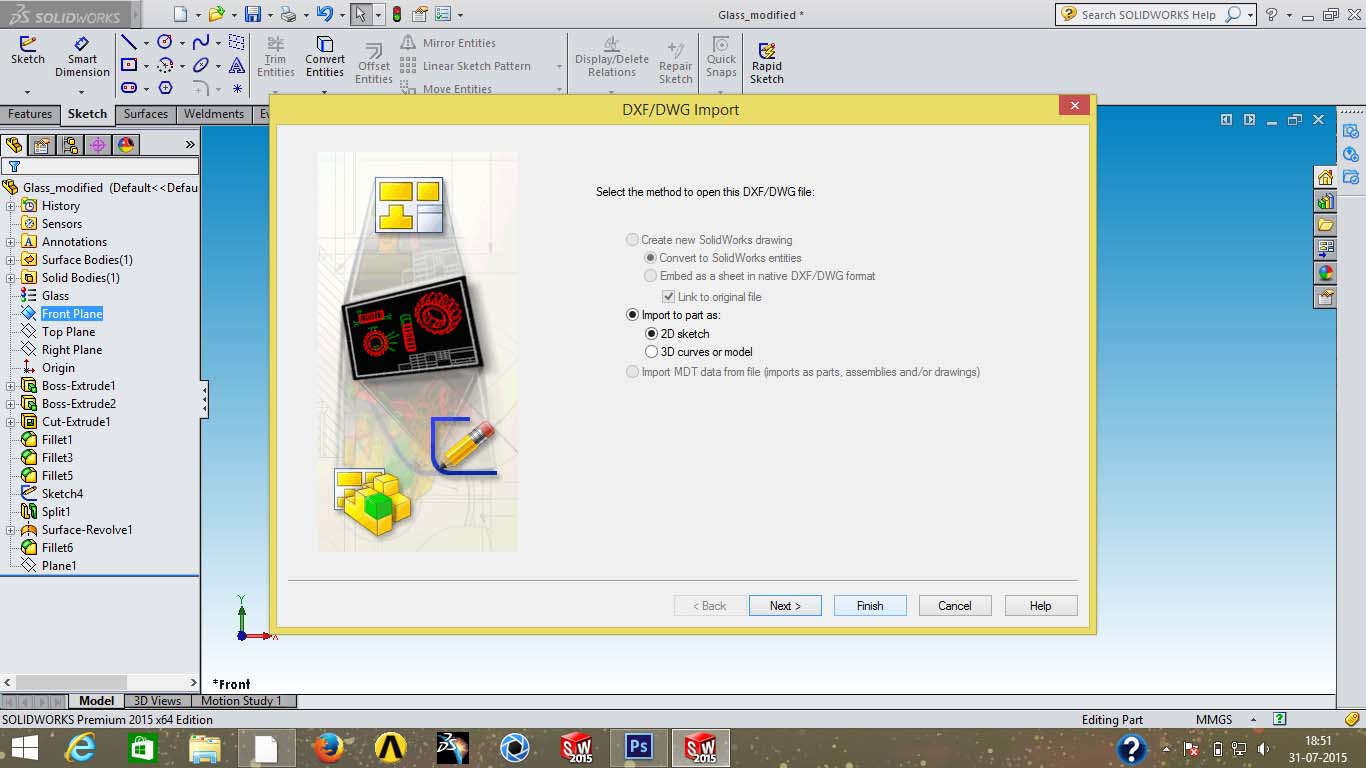The image size is (1366, 768).
Task: Expand the Boss-Extrude1 feature
Action: 11,386
